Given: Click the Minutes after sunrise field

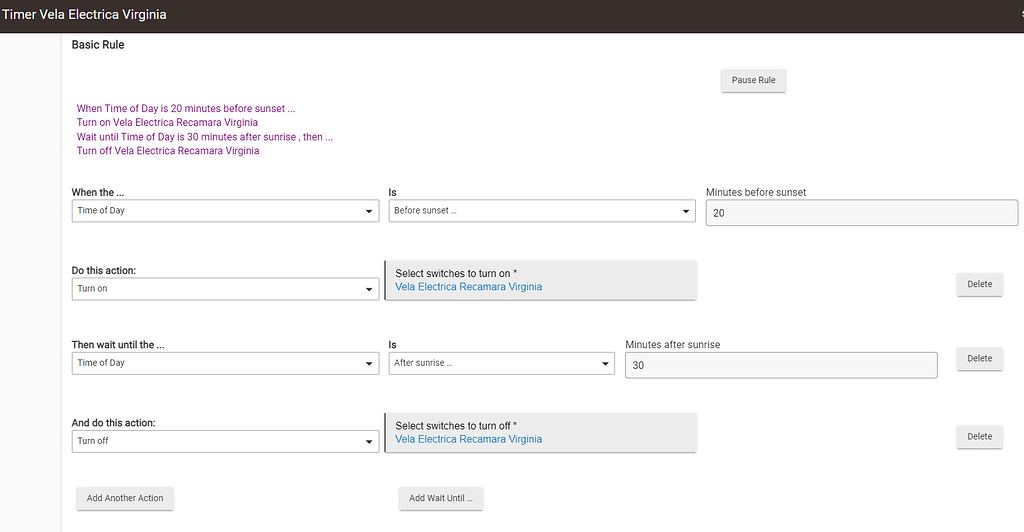Looking at the screenshot, I should tap(780, 366).
